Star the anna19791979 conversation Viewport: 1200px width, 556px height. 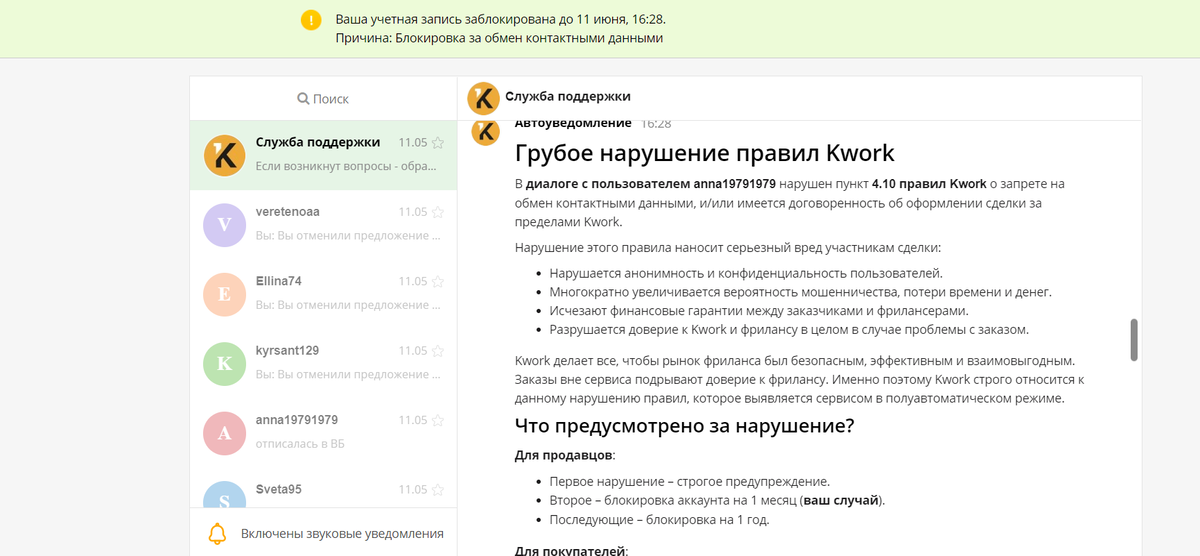pyautogui.click(x=437, y=420)
